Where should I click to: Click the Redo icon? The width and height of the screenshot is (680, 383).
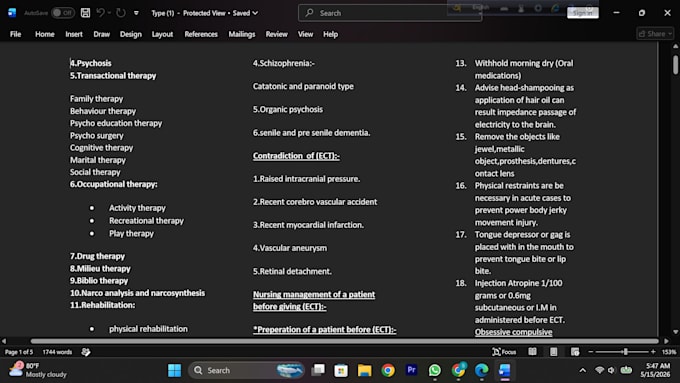121,13
